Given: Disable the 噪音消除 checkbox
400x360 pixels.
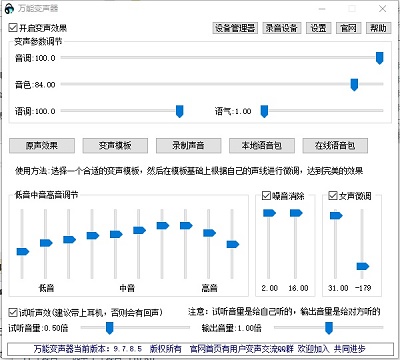Looking at the screenshot, I should 266,195.
